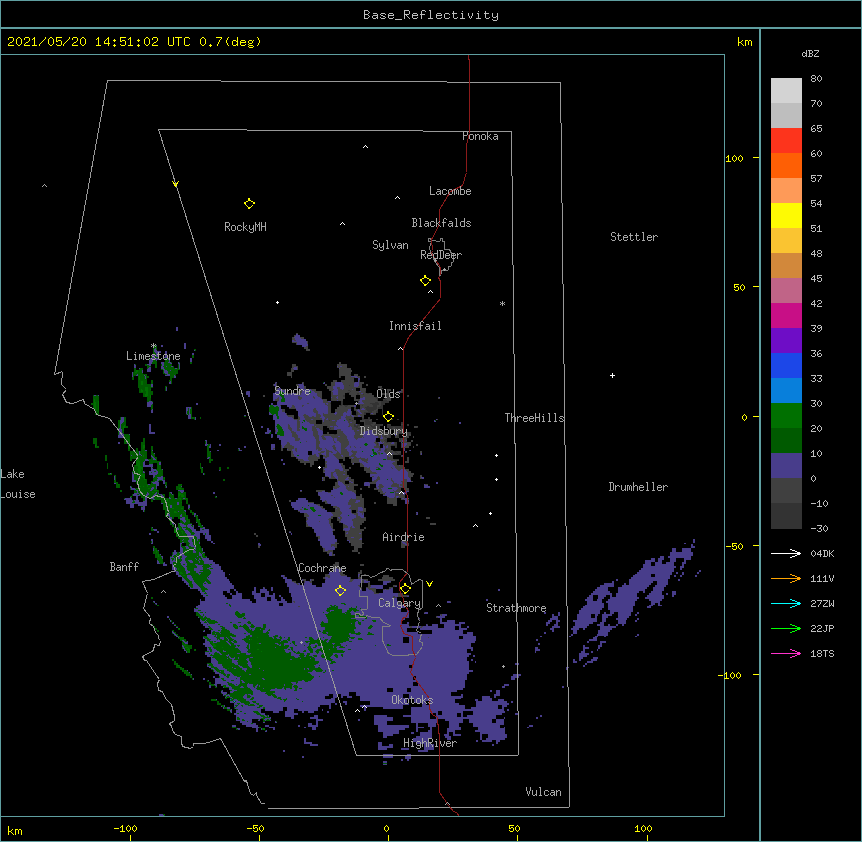The height and width of the screenshot is (842, 862).
Task: Click the orange 111V arrow in legend
Action: [x=786, y=578]
